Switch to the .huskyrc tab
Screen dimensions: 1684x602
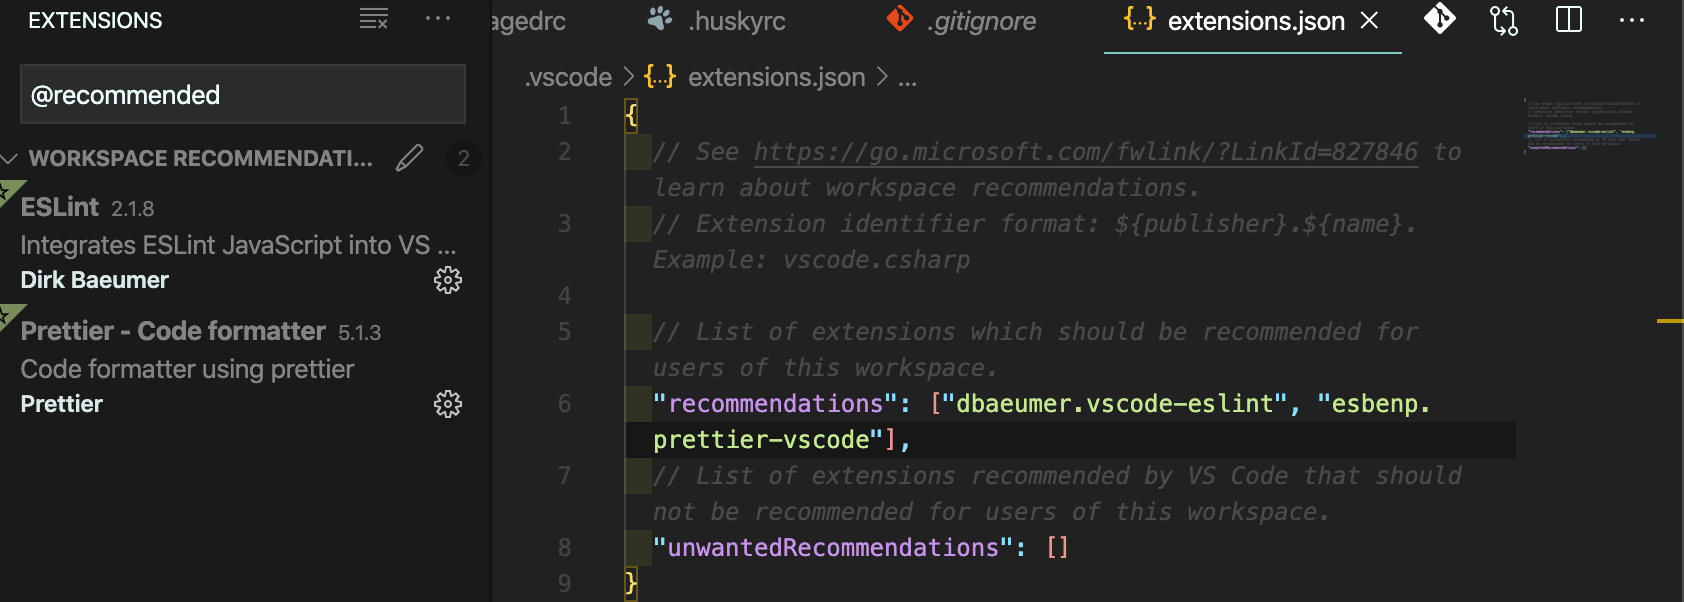click(x=717, y=20)
